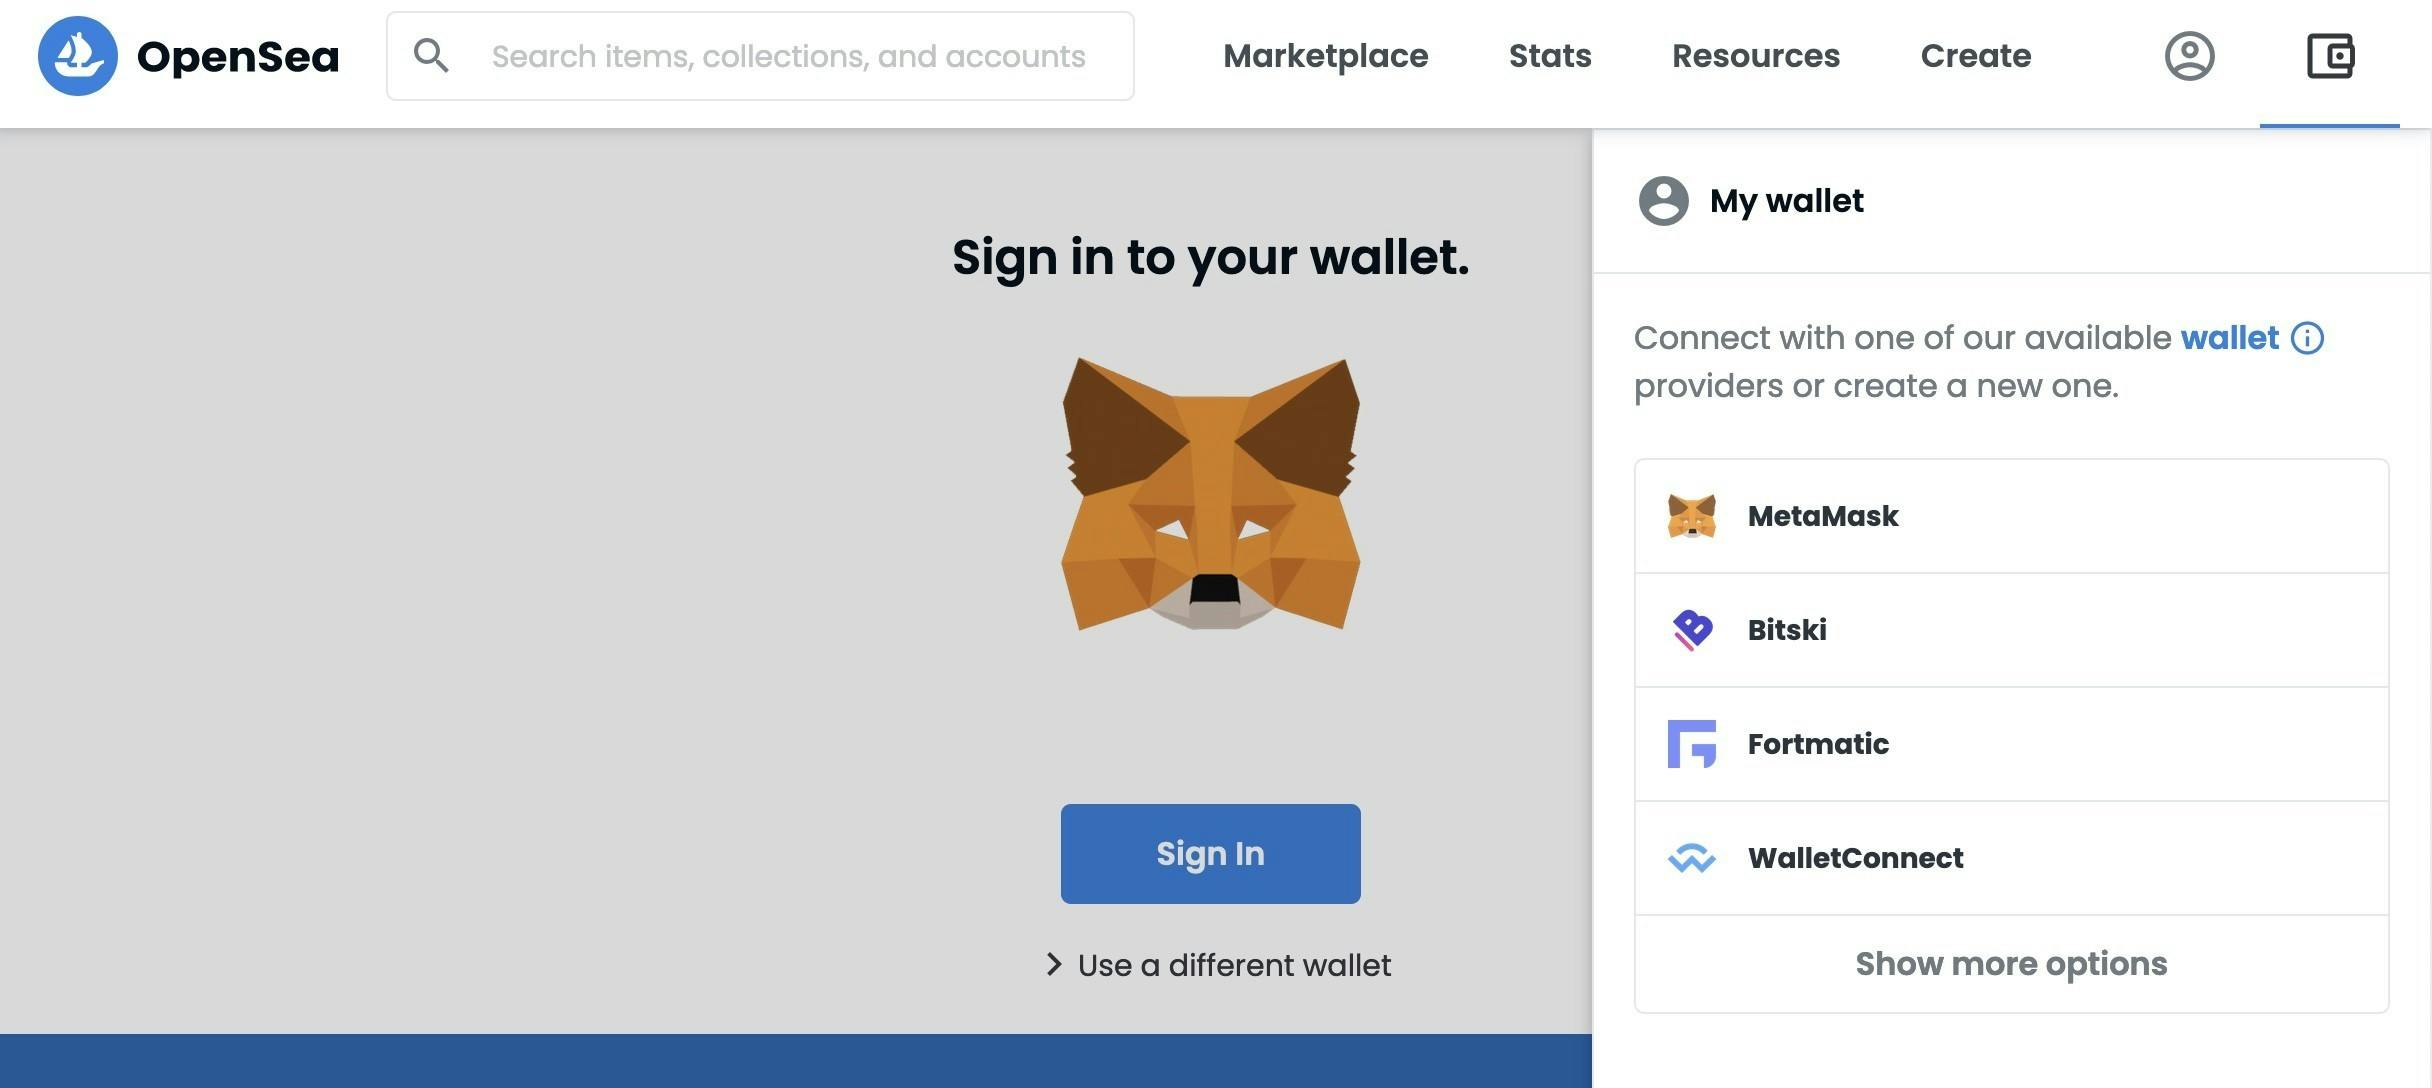The image size is (2432, 1088).
Task: Toggle the wallet icon in the header
Action: click(x=2330, y=56)
